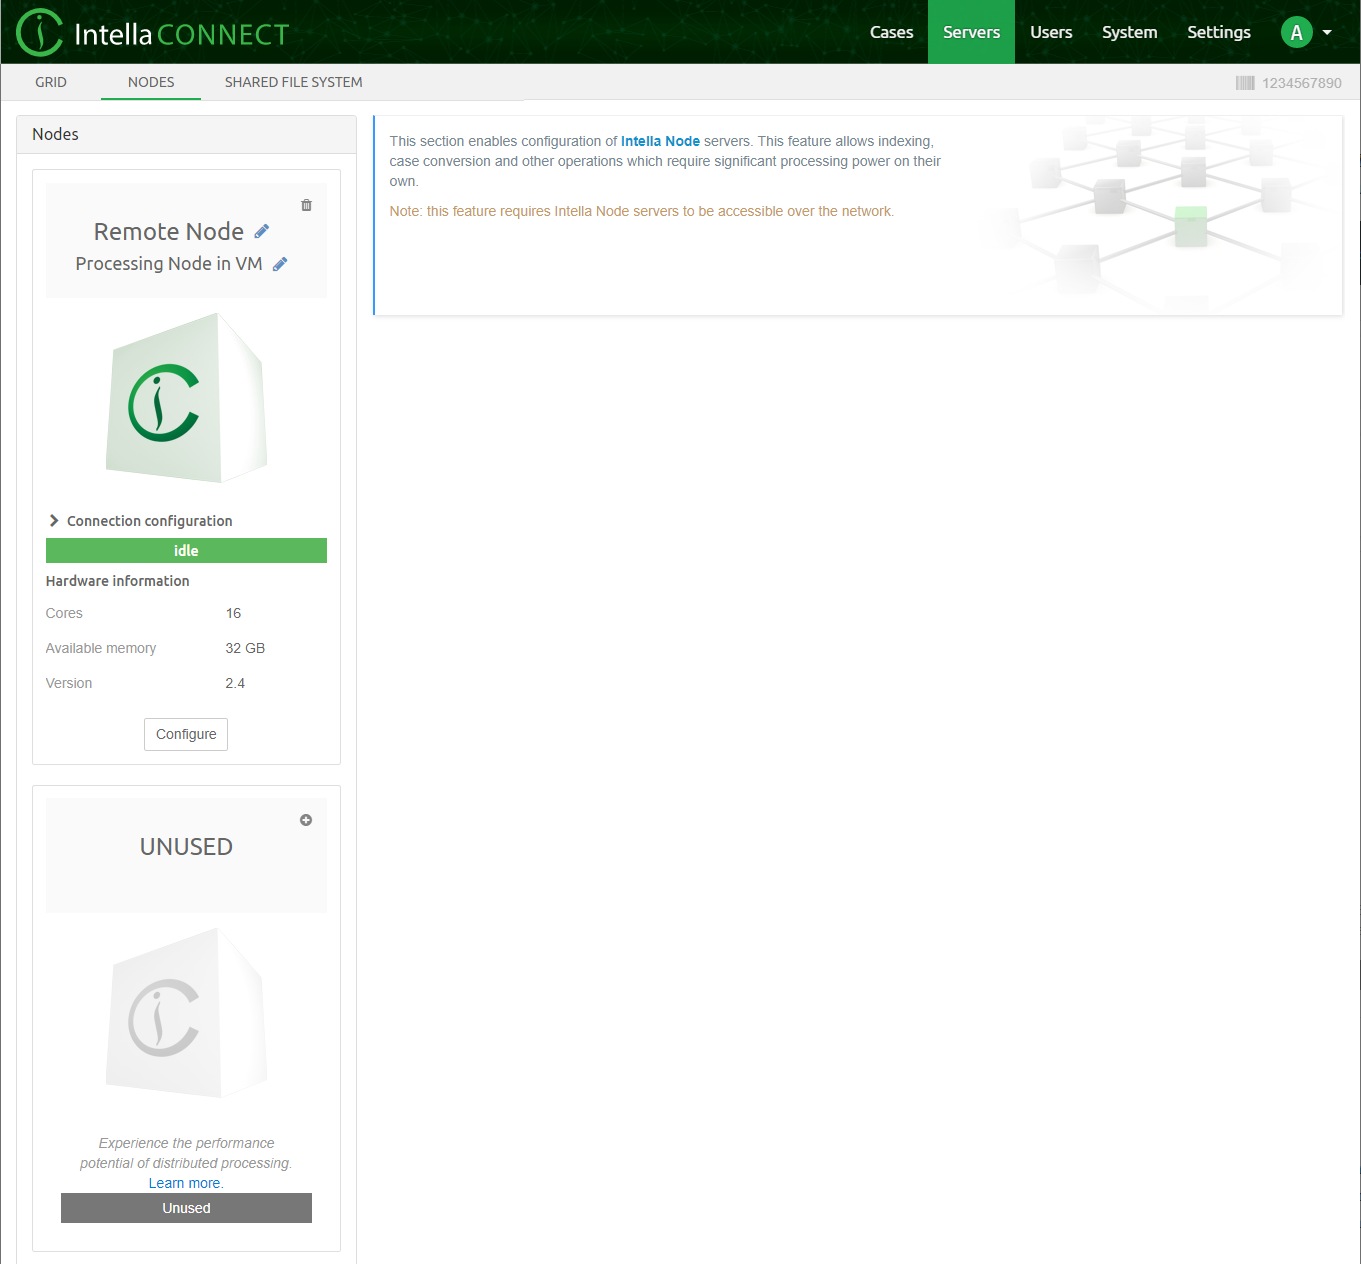This screenshot has height=1264, width=1361.
Task: Click the trash icon to delete Remote Node
Action: 306,205
